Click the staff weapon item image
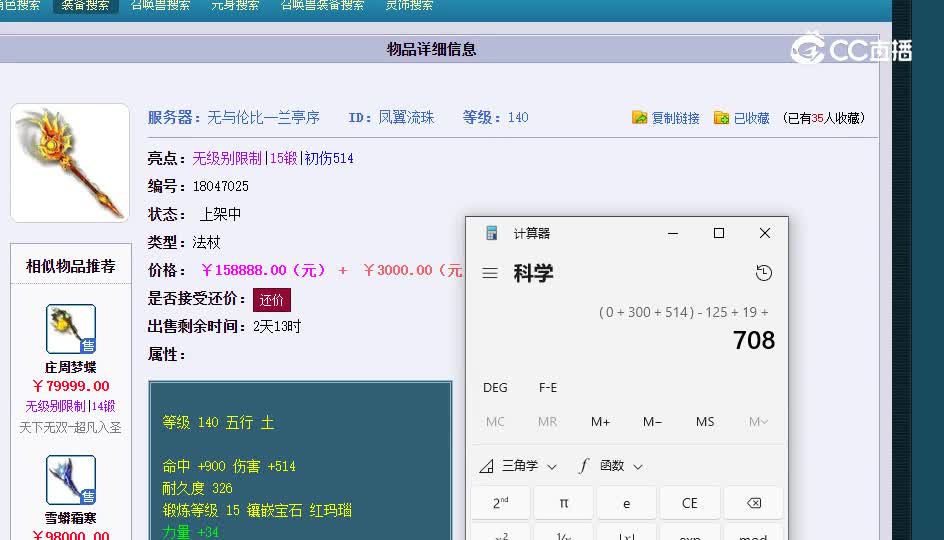 pos(70,163)
